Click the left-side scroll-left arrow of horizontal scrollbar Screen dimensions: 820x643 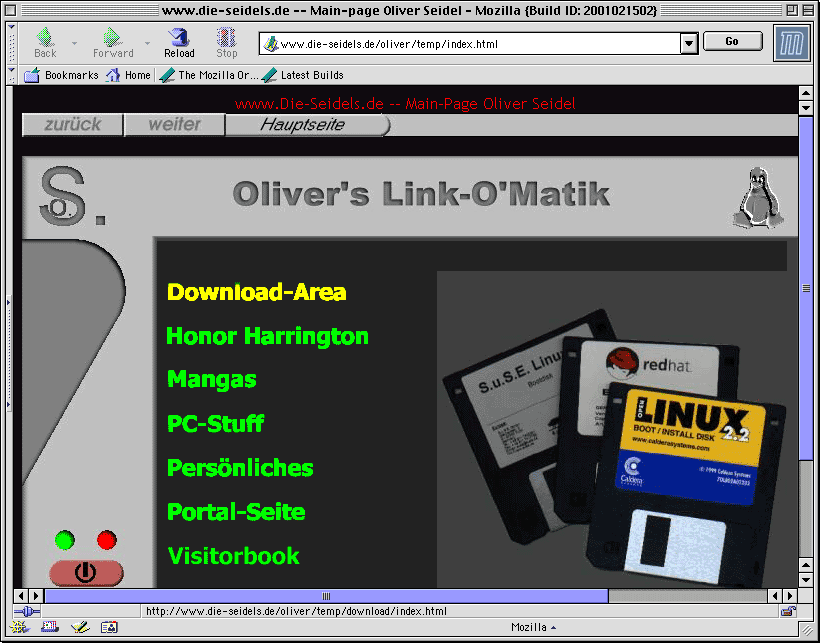21,596
